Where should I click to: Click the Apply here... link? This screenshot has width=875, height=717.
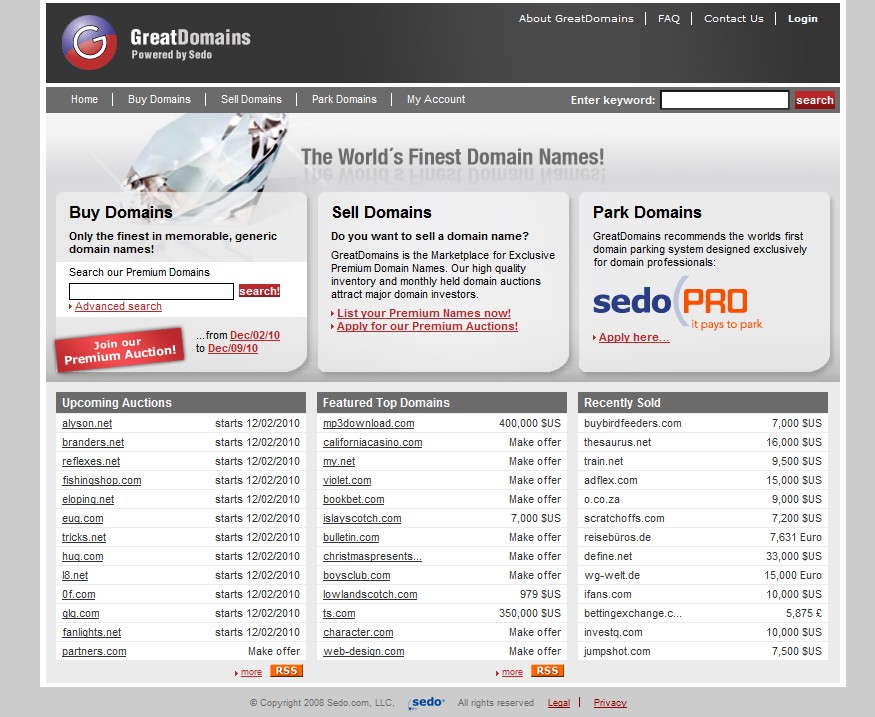(634, 337)
